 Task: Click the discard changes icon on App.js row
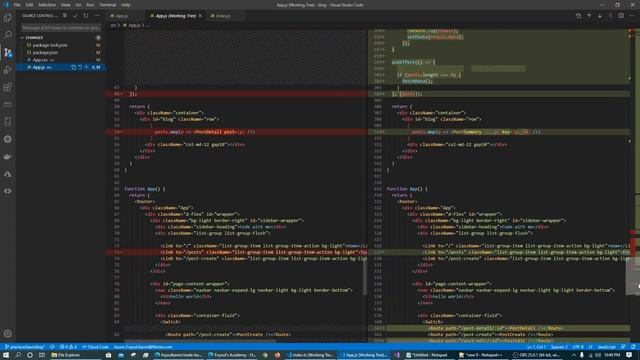[80, 67]
